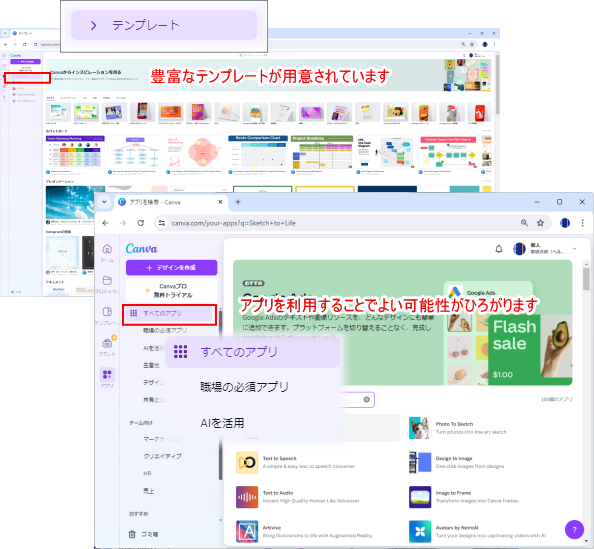Open Chrome three-dot menu in front window

click(582, 223)
